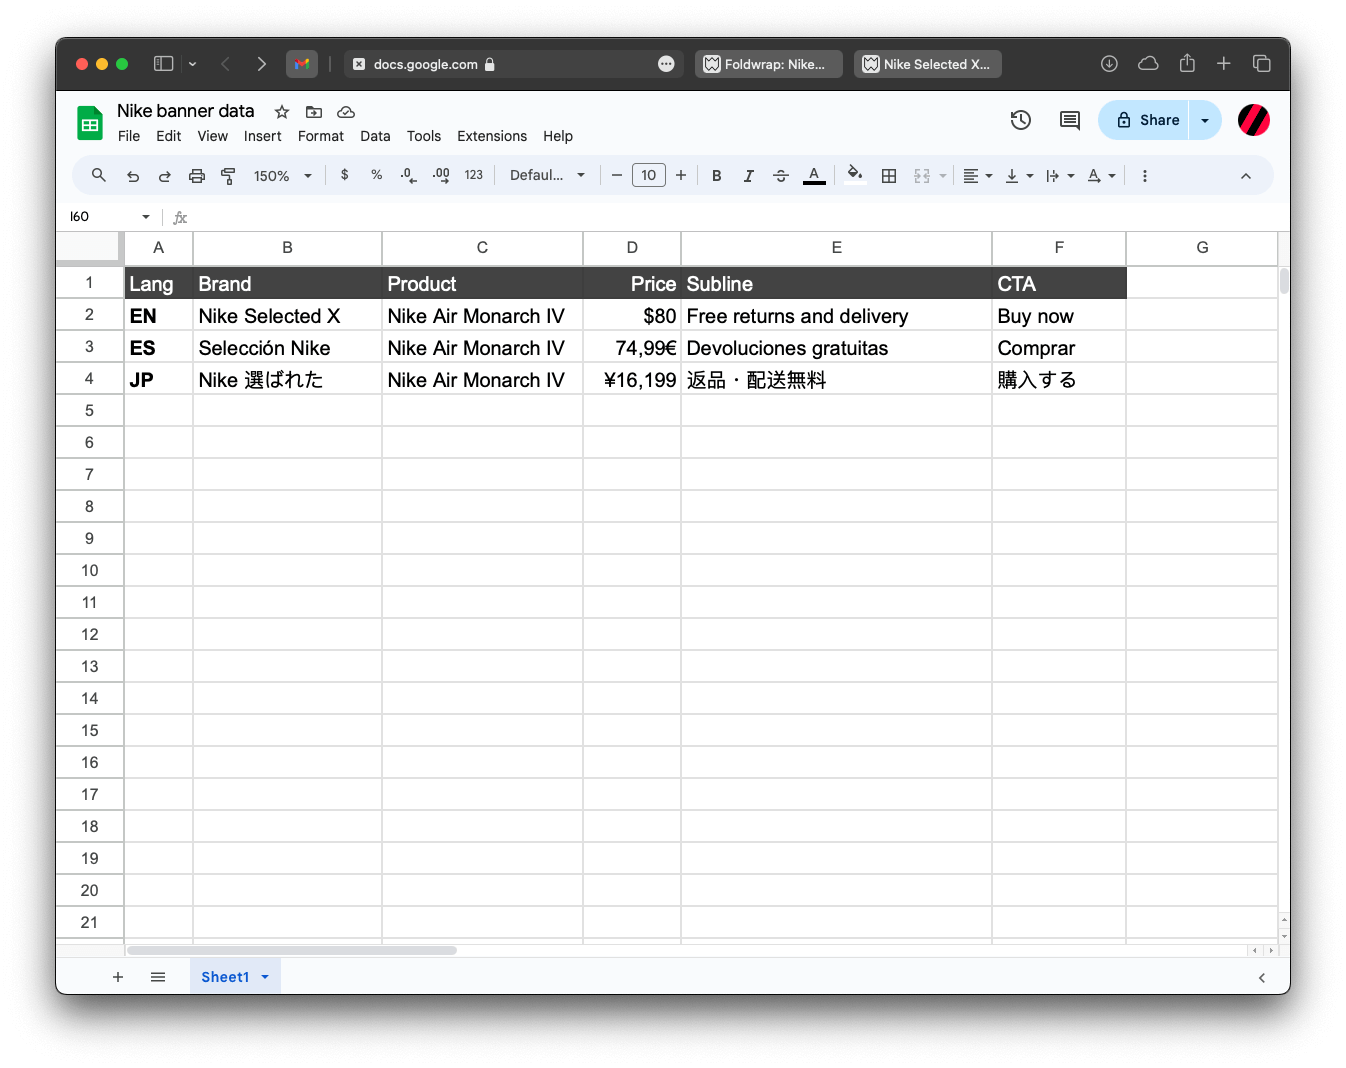This screenshot has height=1068, width=1346.
Task: Click the search menus magnifier icon
Action: pyautogui.click(x=98, y=175)
